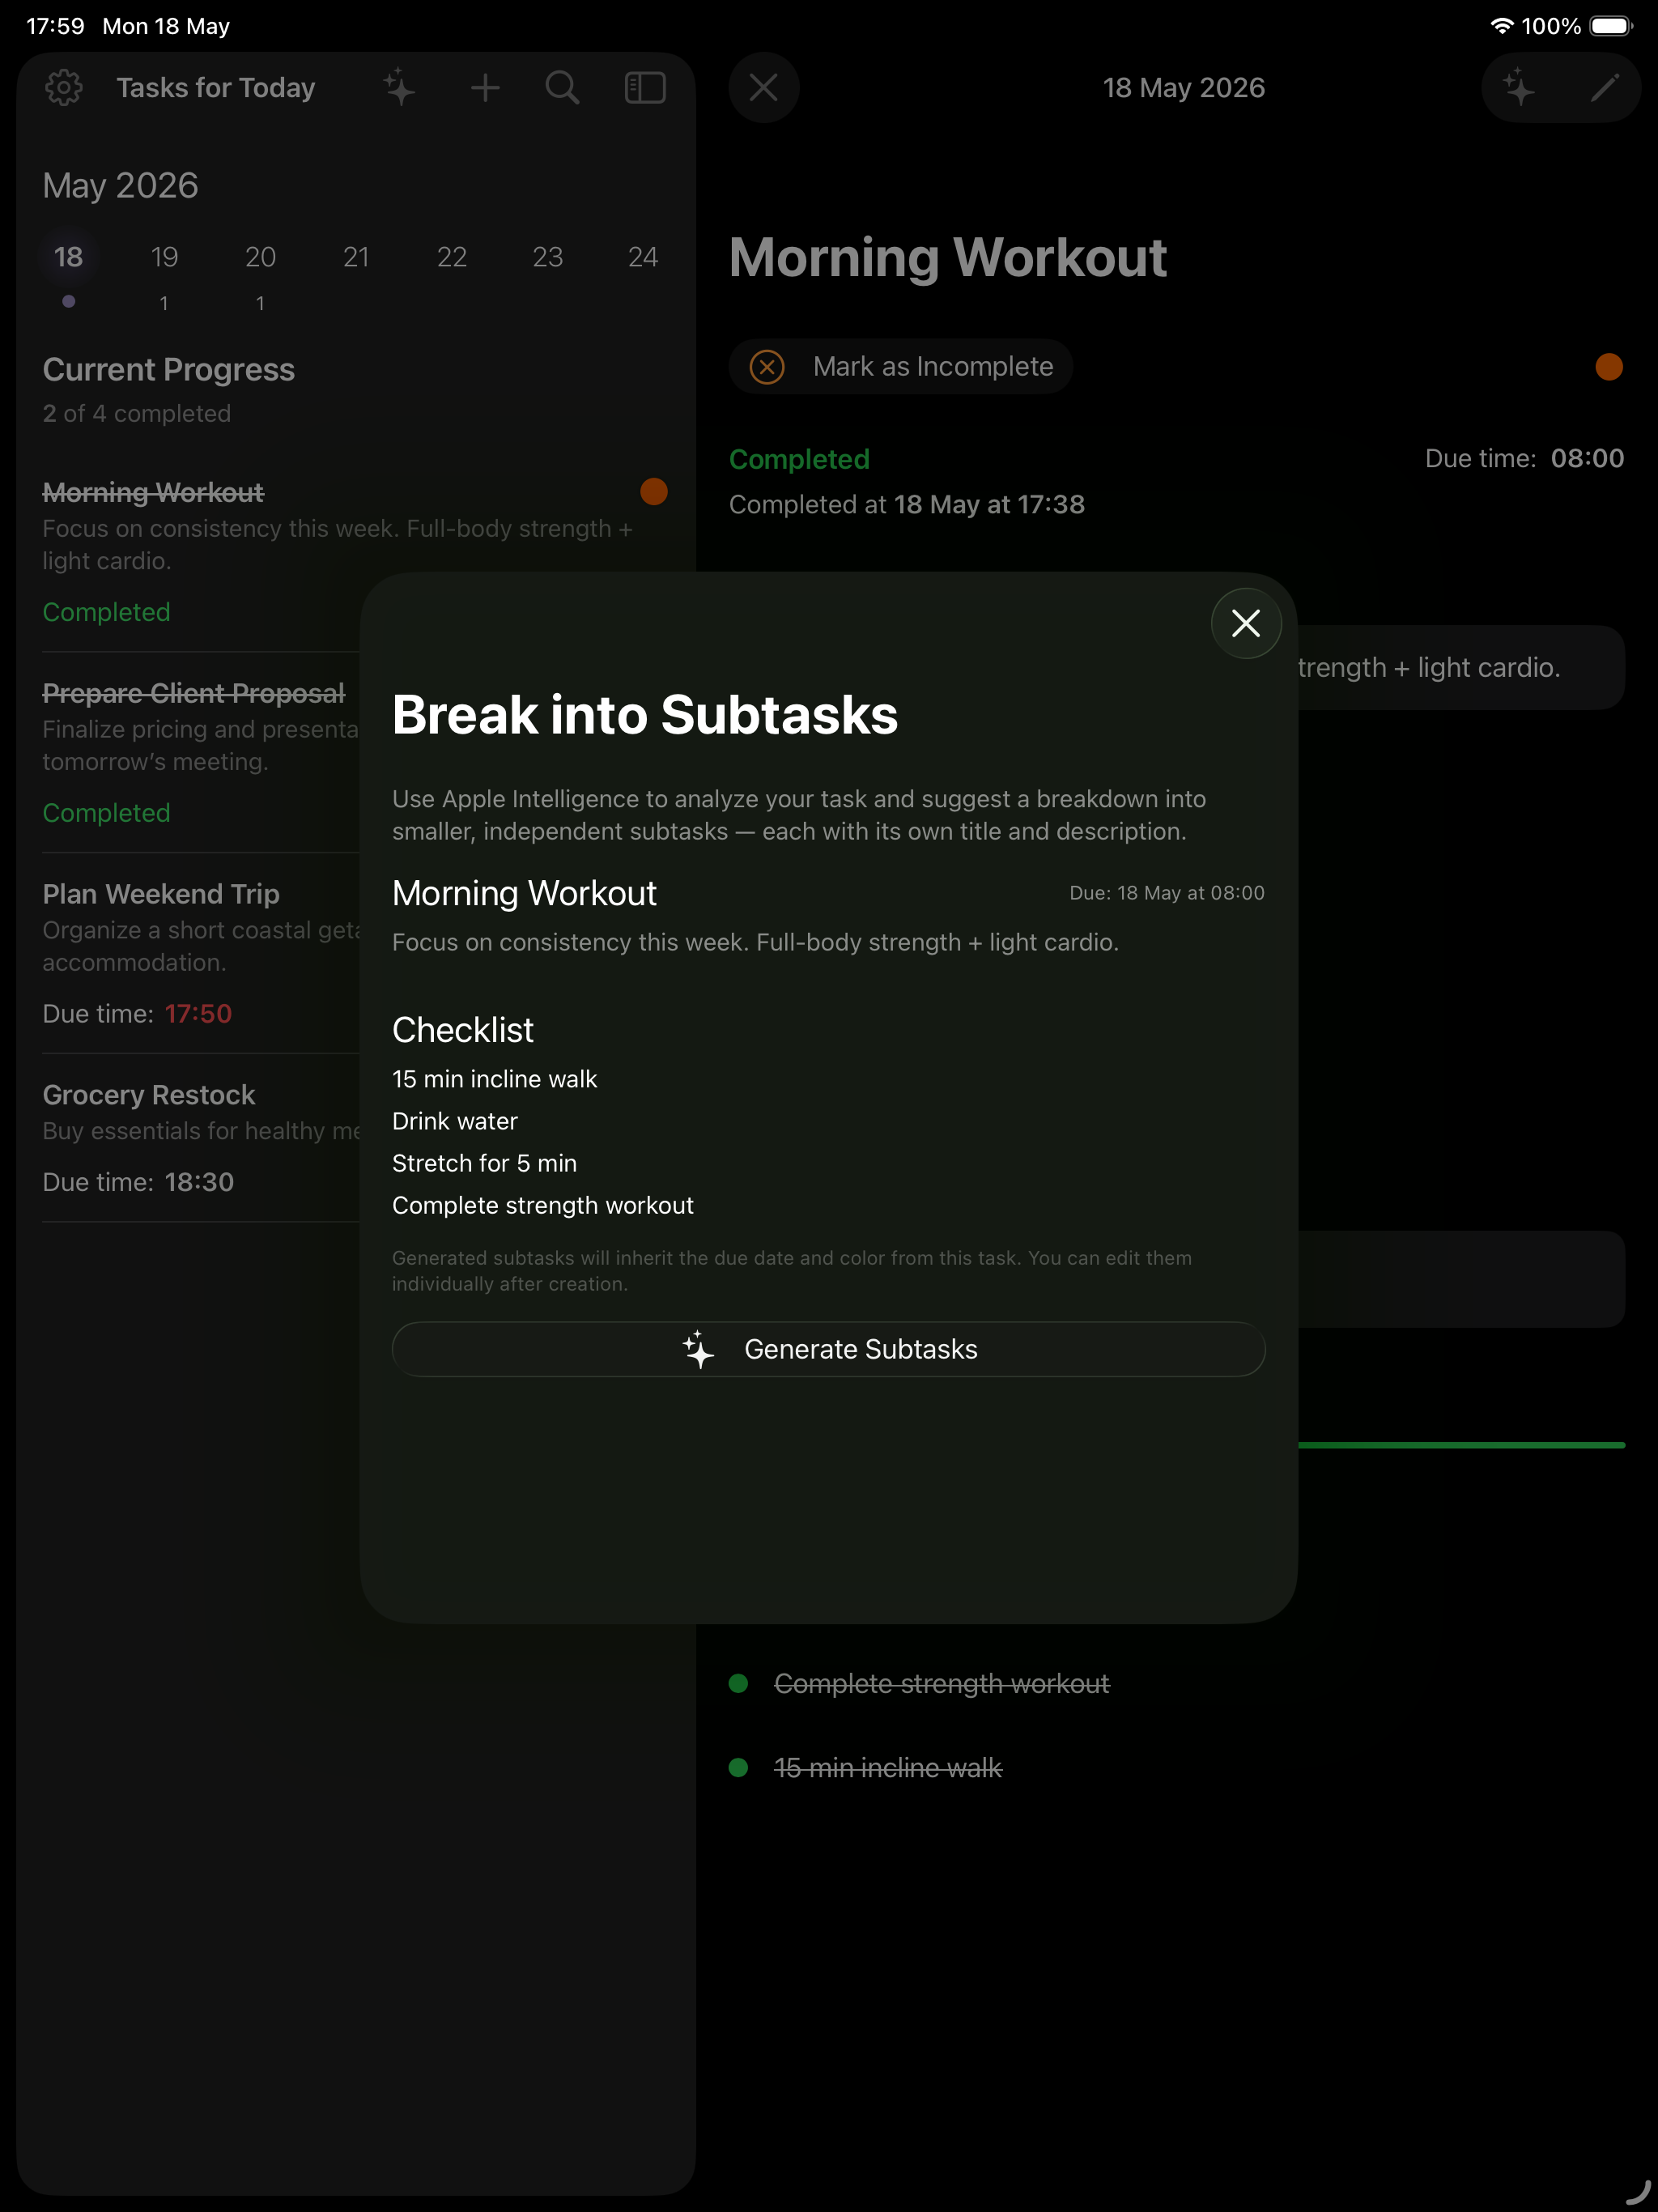Viewport: 1658px width, 2212px height.
Task: Click green progress bar in detail pane
Action: [x=1461, y=1445]
